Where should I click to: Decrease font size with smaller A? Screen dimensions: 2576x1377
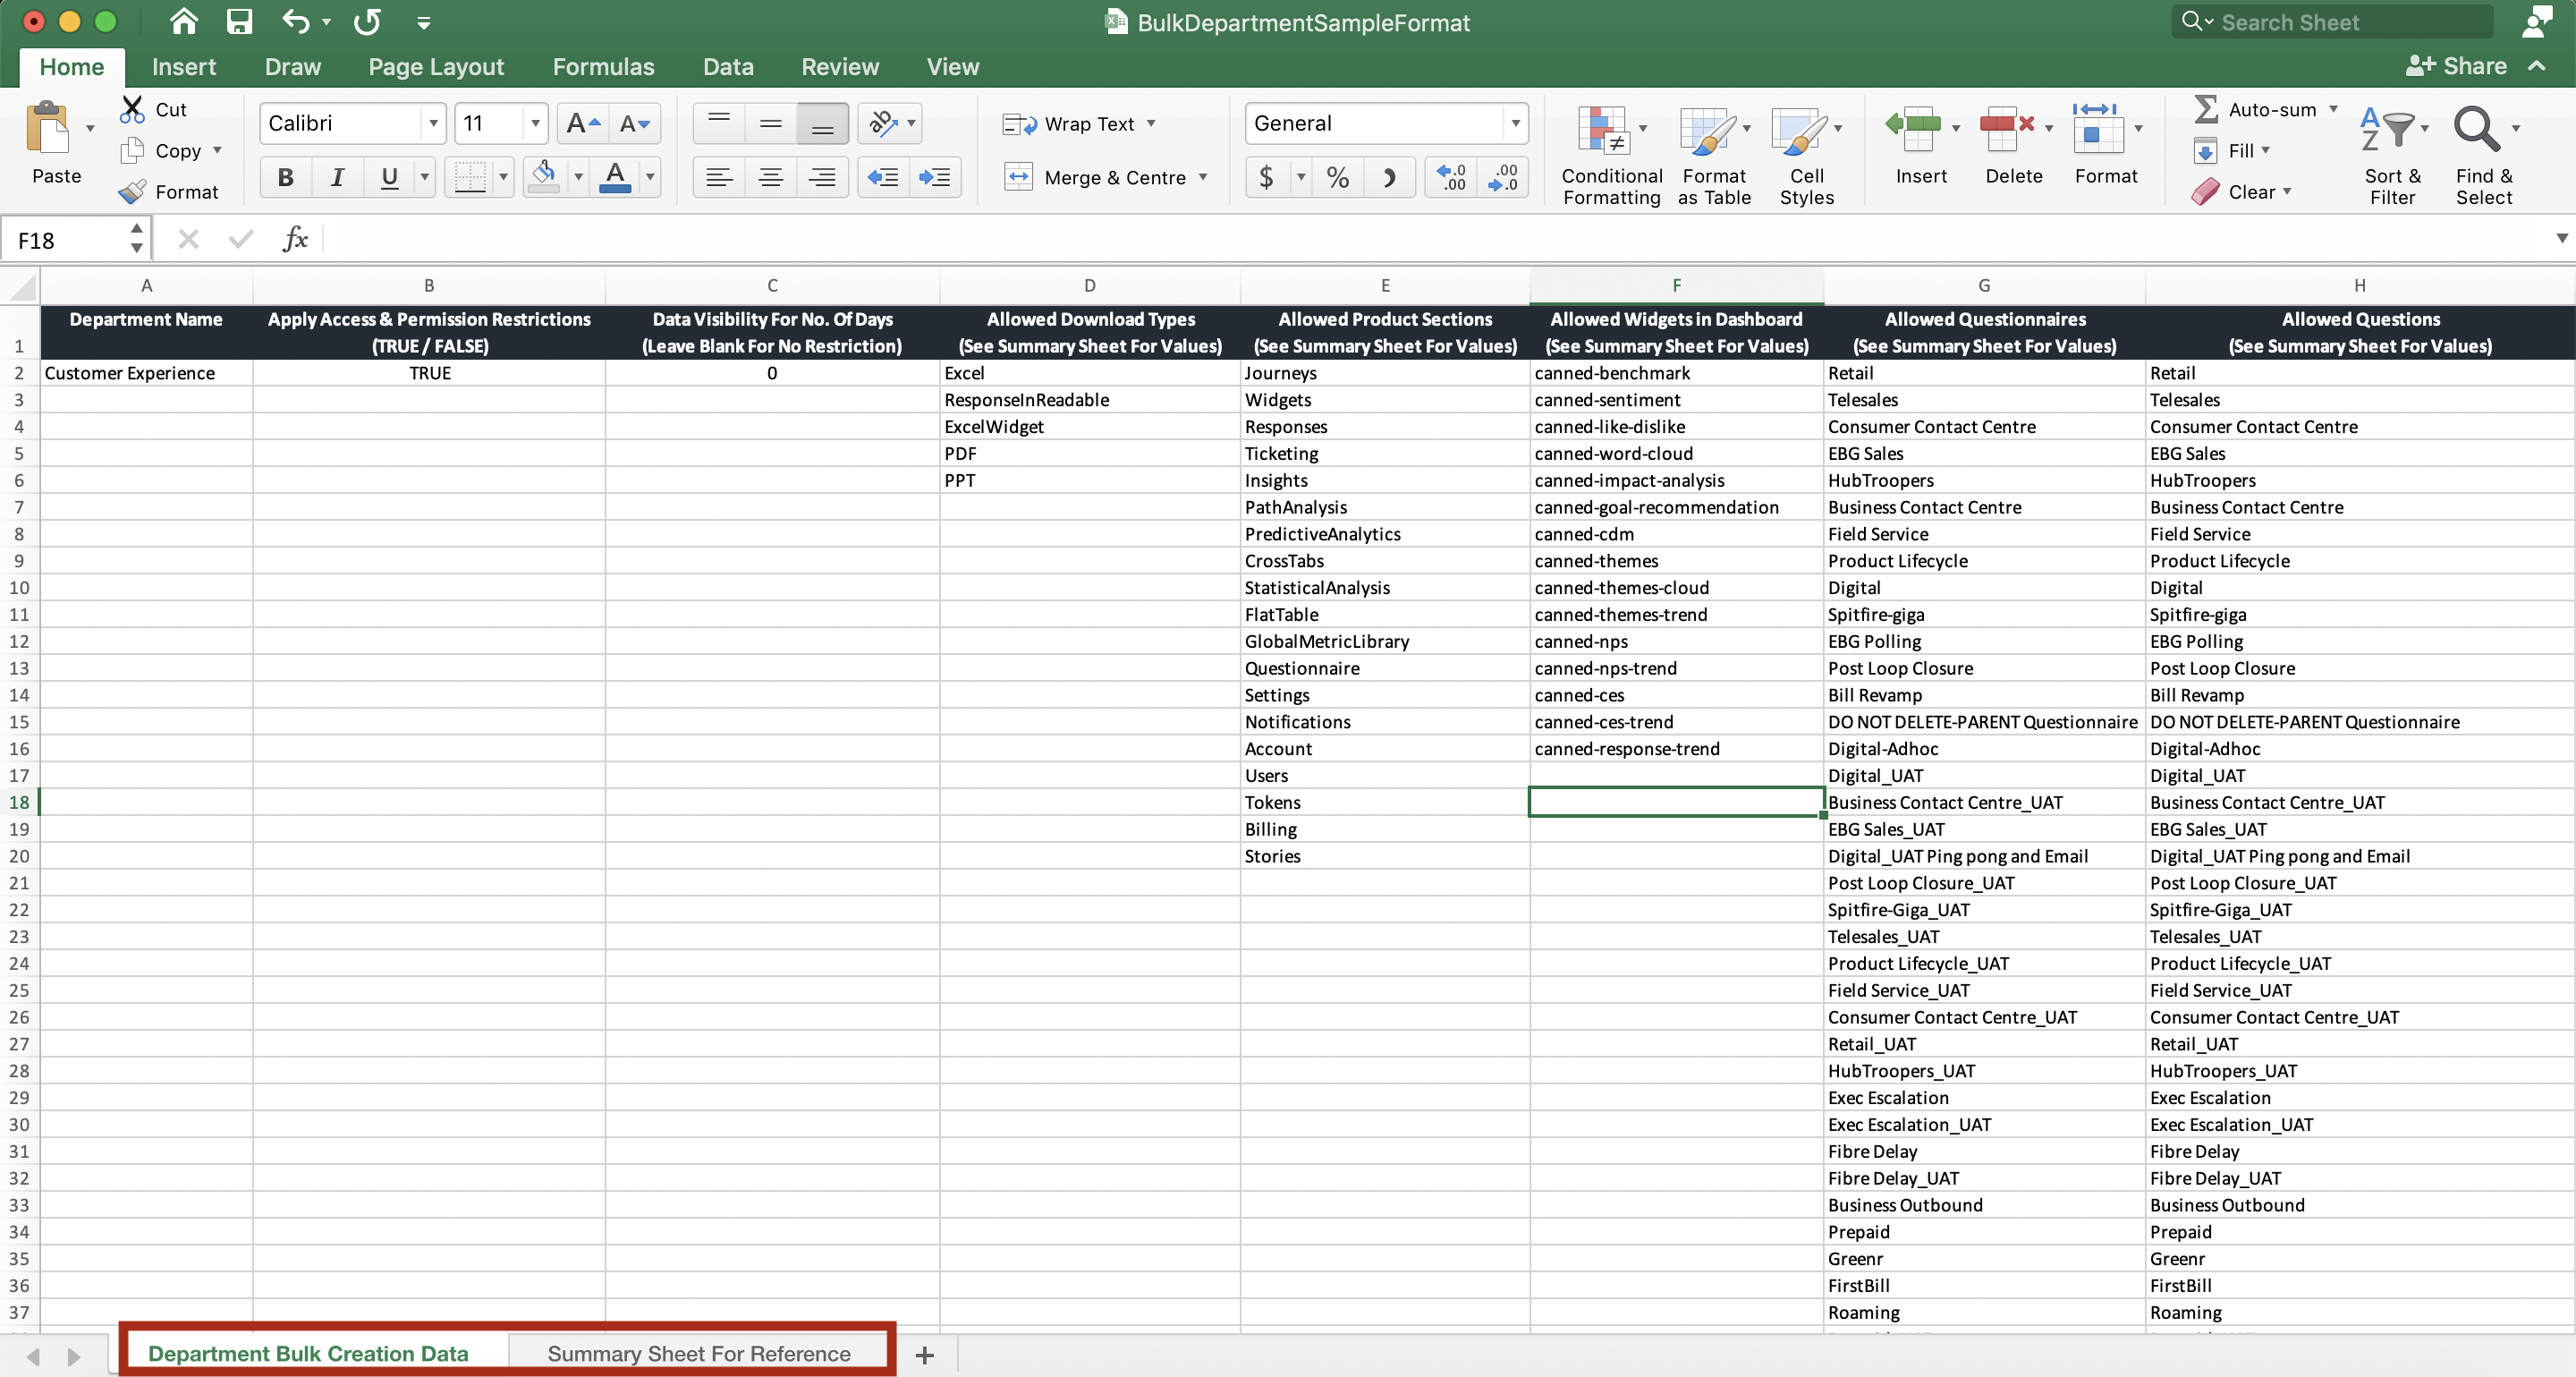pos(634,124)
